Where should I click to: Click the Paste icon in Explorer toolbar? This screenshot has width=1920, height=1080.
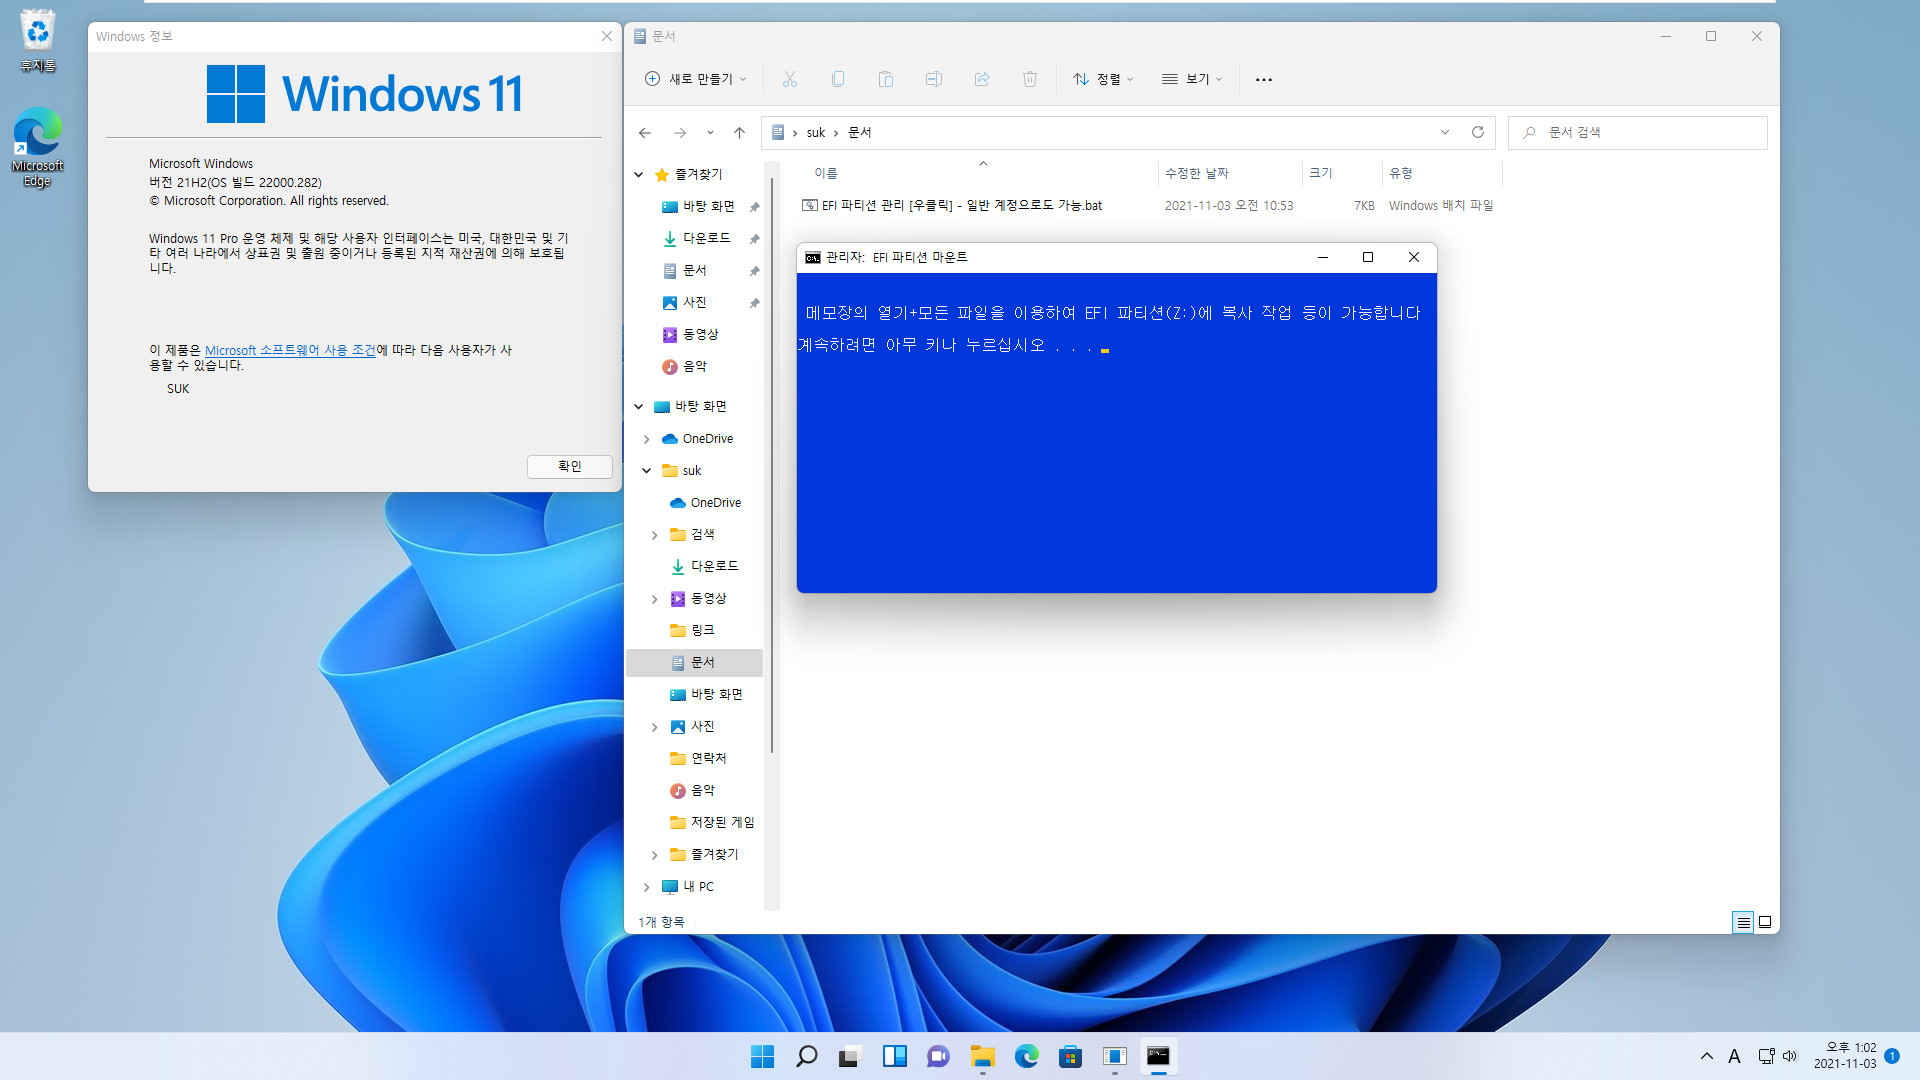pyautogui.click(x=886, y=79)
